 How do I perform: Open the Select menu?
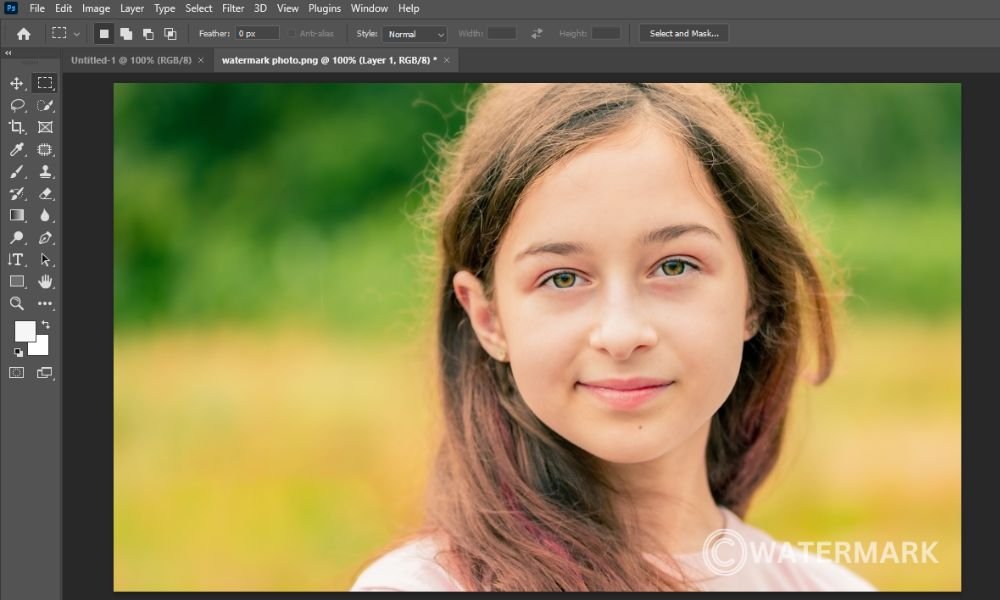click(x=198, y=8)
